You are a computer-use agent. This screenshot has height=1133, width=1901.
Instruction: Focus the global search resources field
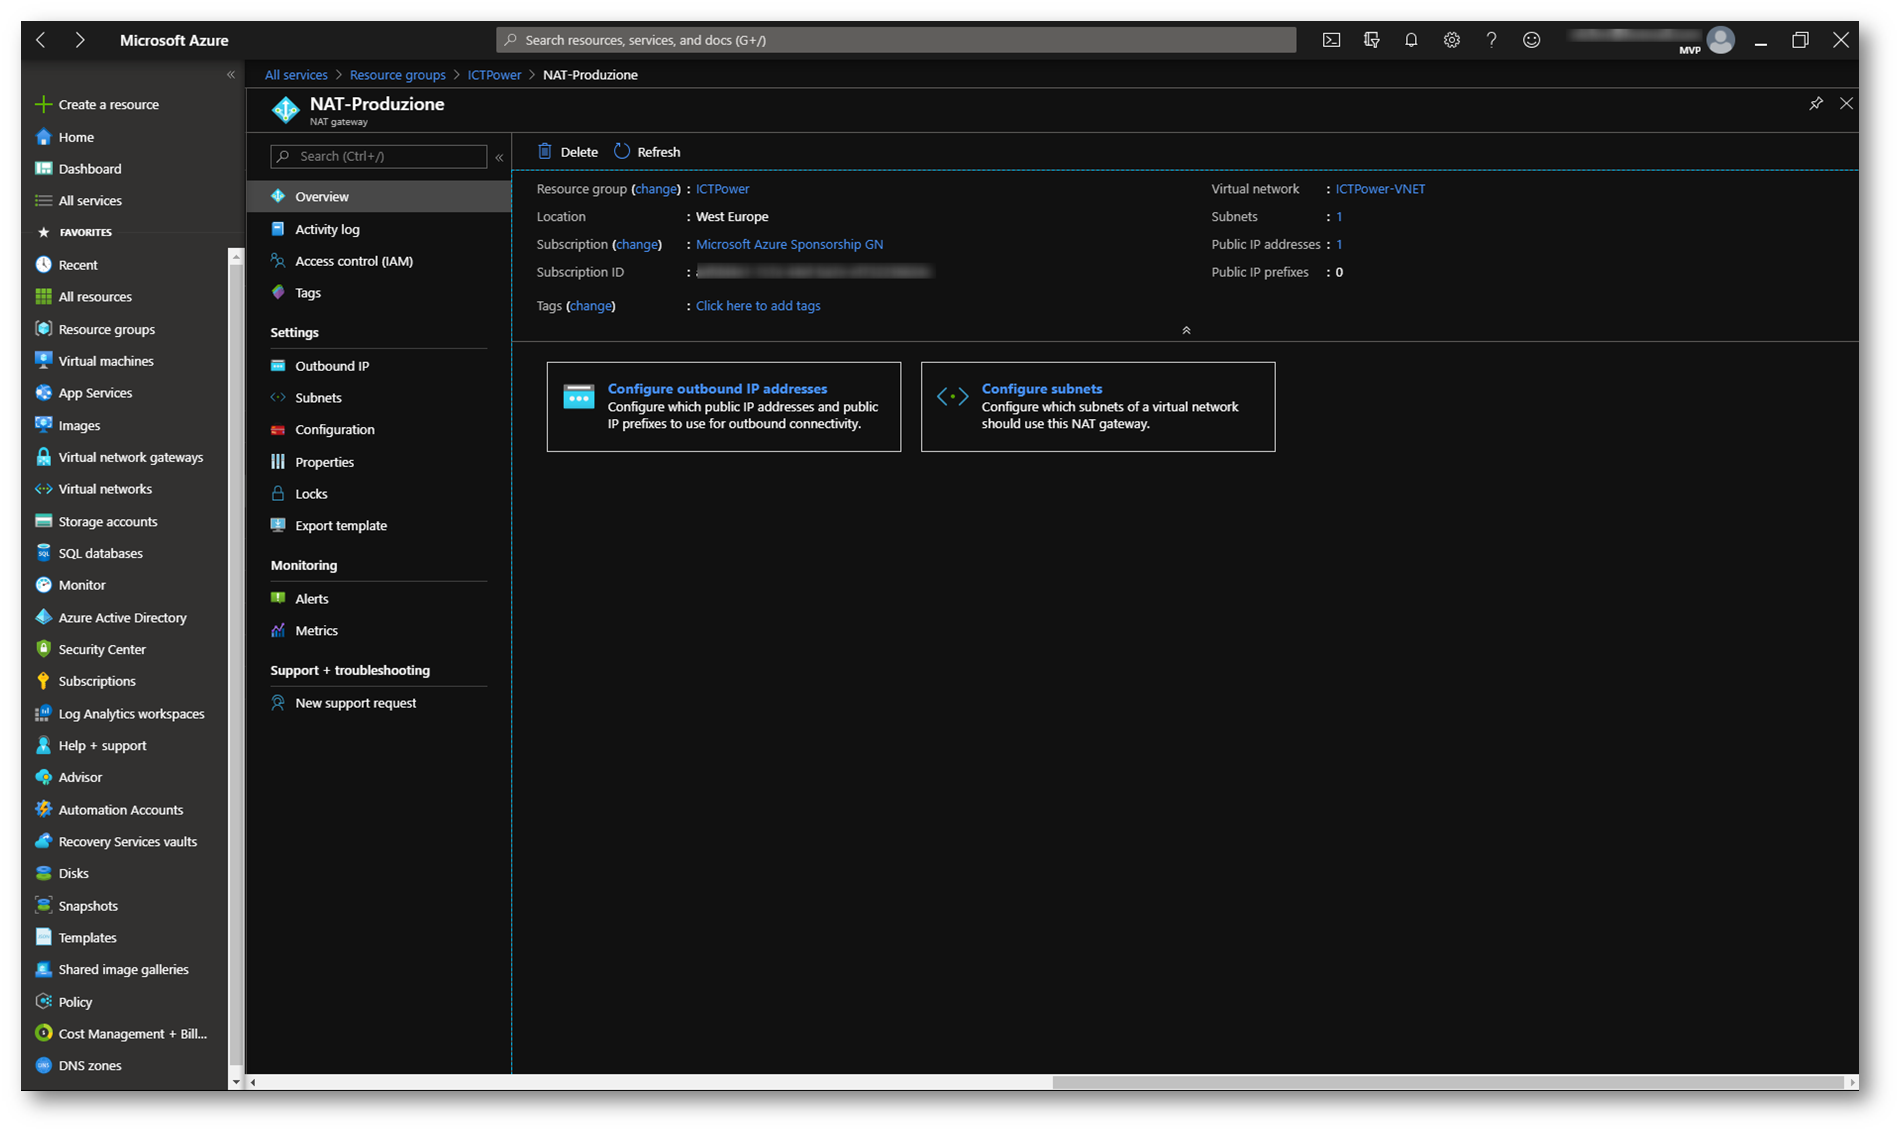point(896,40)
